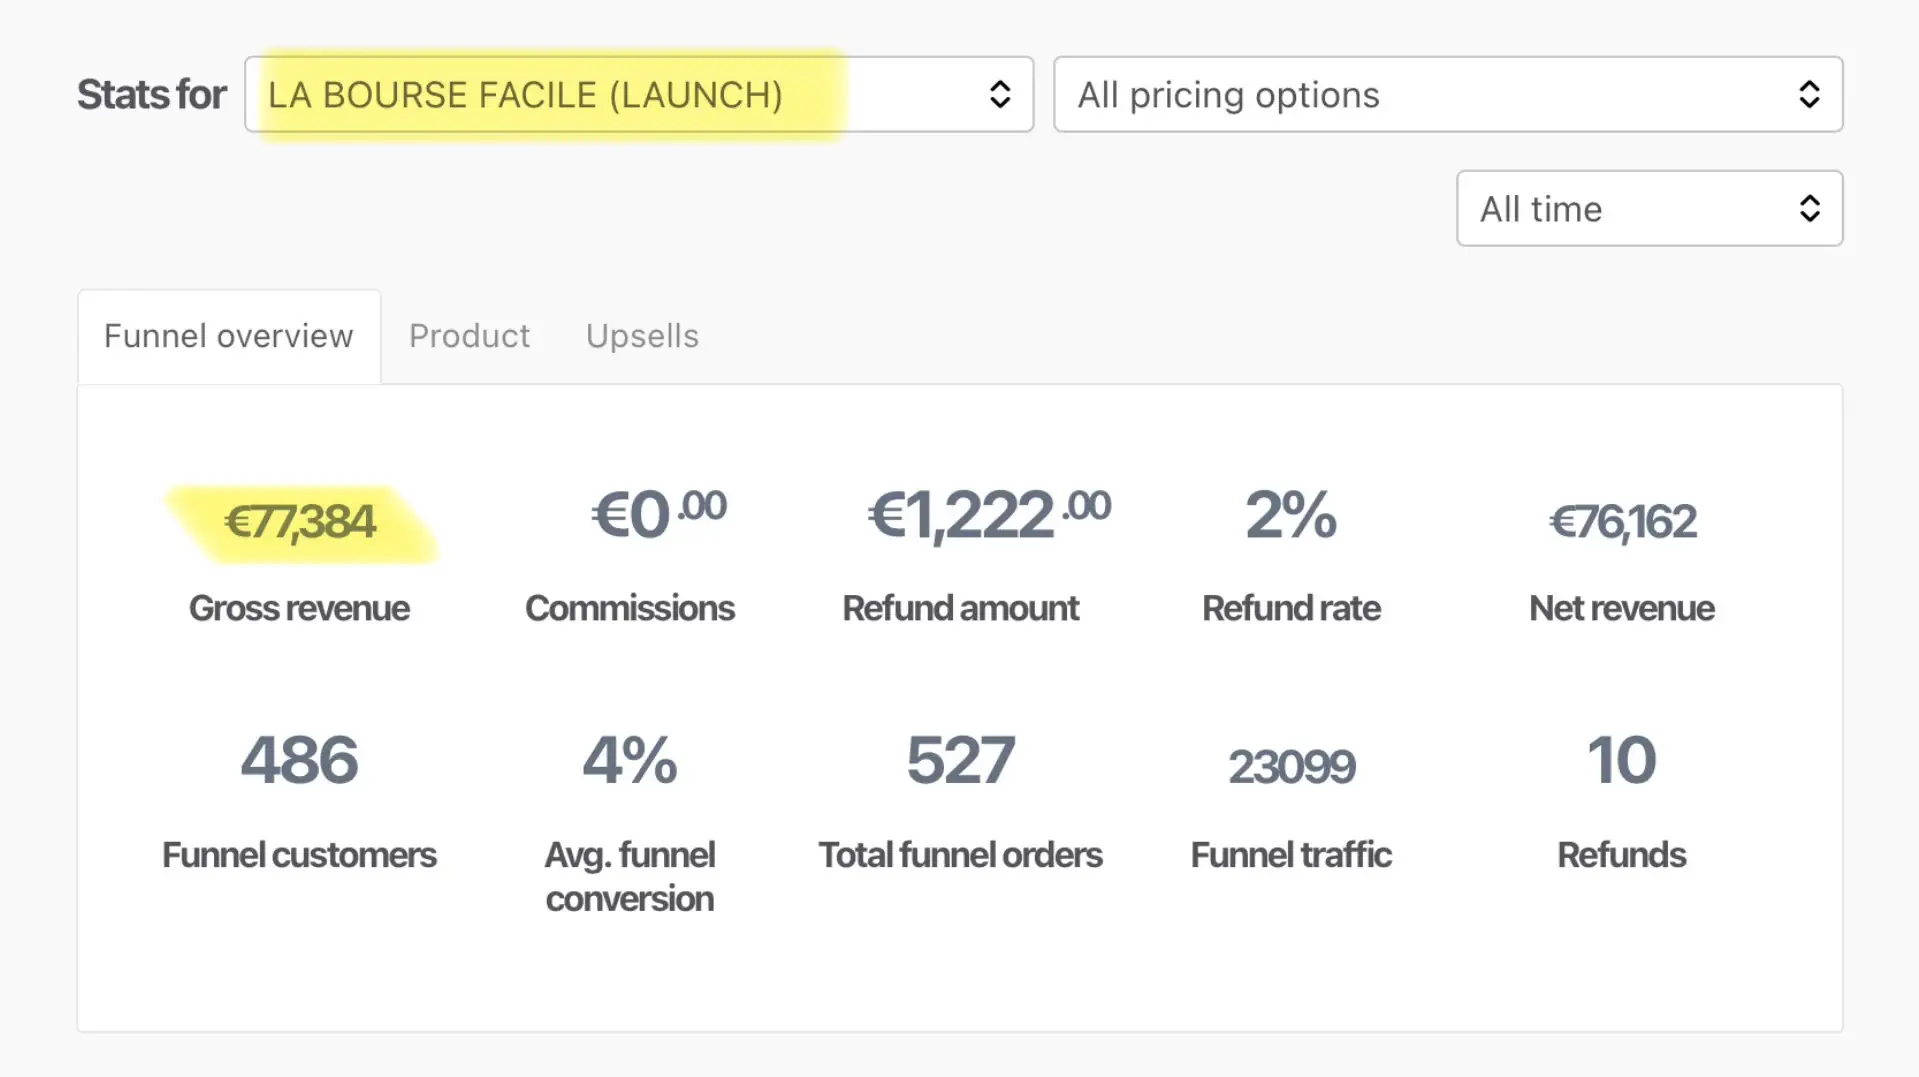1919x1077 pixels.
Task: Click the 10 refunds count
Action: pos(1621,760)
